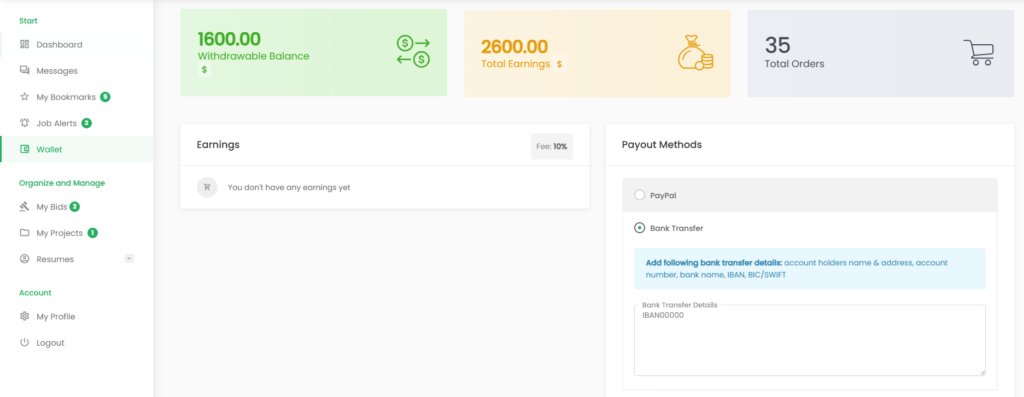Screen dimensions: 1024x397
Task: Open the Job Alerts page
Action: point(57,123)
